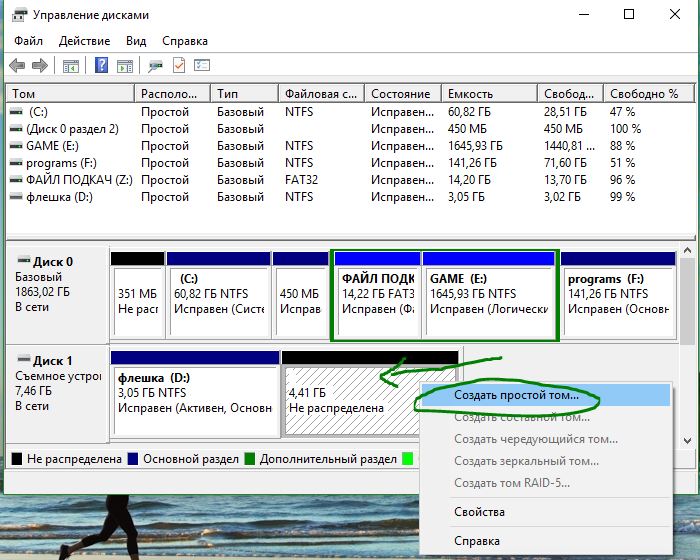Viewport: 700px width, 560px height.
Task: Open the Вид menu
Action: (x=136, y=41)
